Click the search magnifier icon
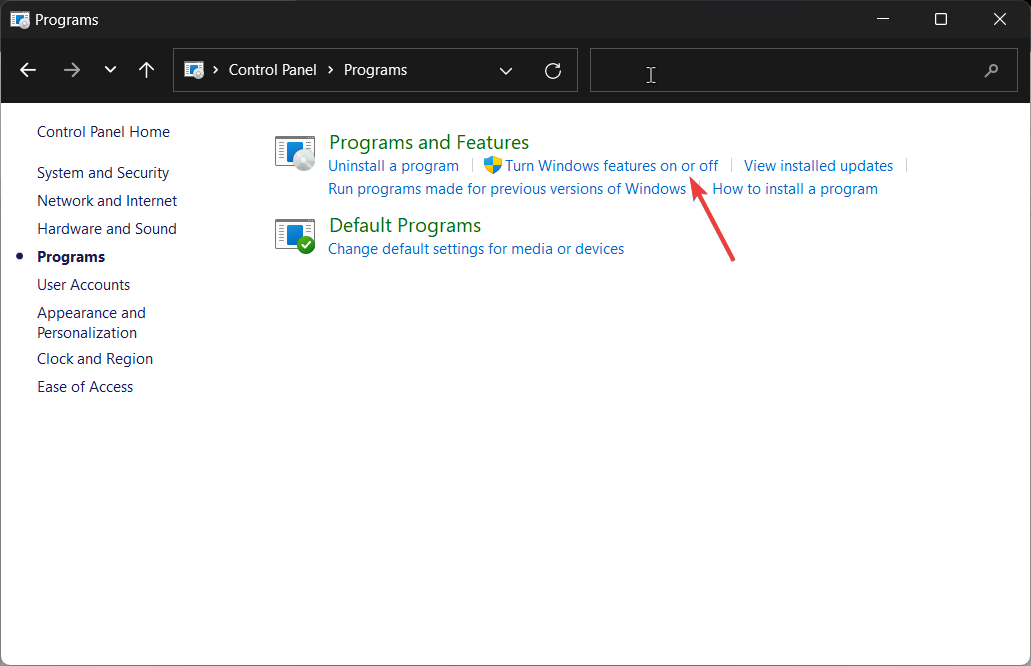This screenshot has height=666, width=1031. tap(990, 70)
